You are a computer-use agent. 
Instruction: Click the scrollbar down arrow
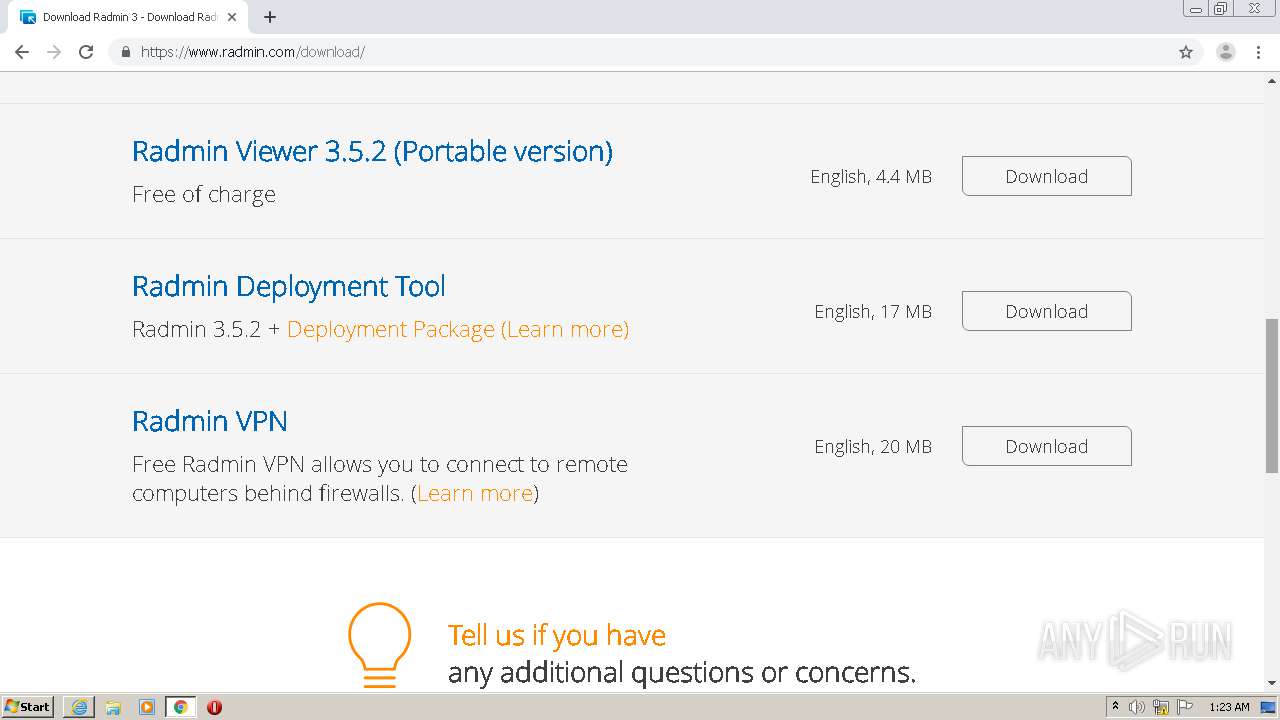tap(1272, 683)
